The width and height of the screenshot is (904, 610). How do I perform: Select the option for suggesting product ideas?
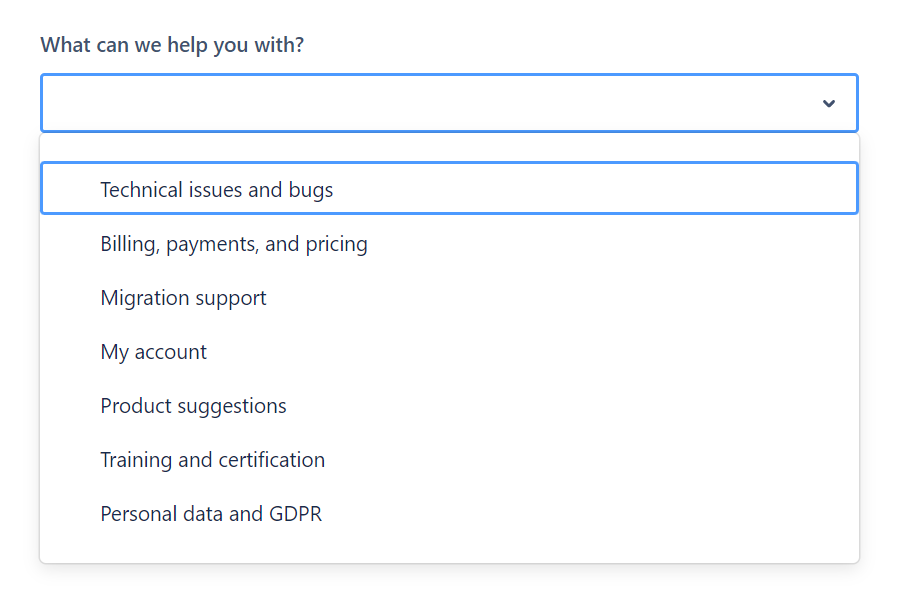click(193, 406)
